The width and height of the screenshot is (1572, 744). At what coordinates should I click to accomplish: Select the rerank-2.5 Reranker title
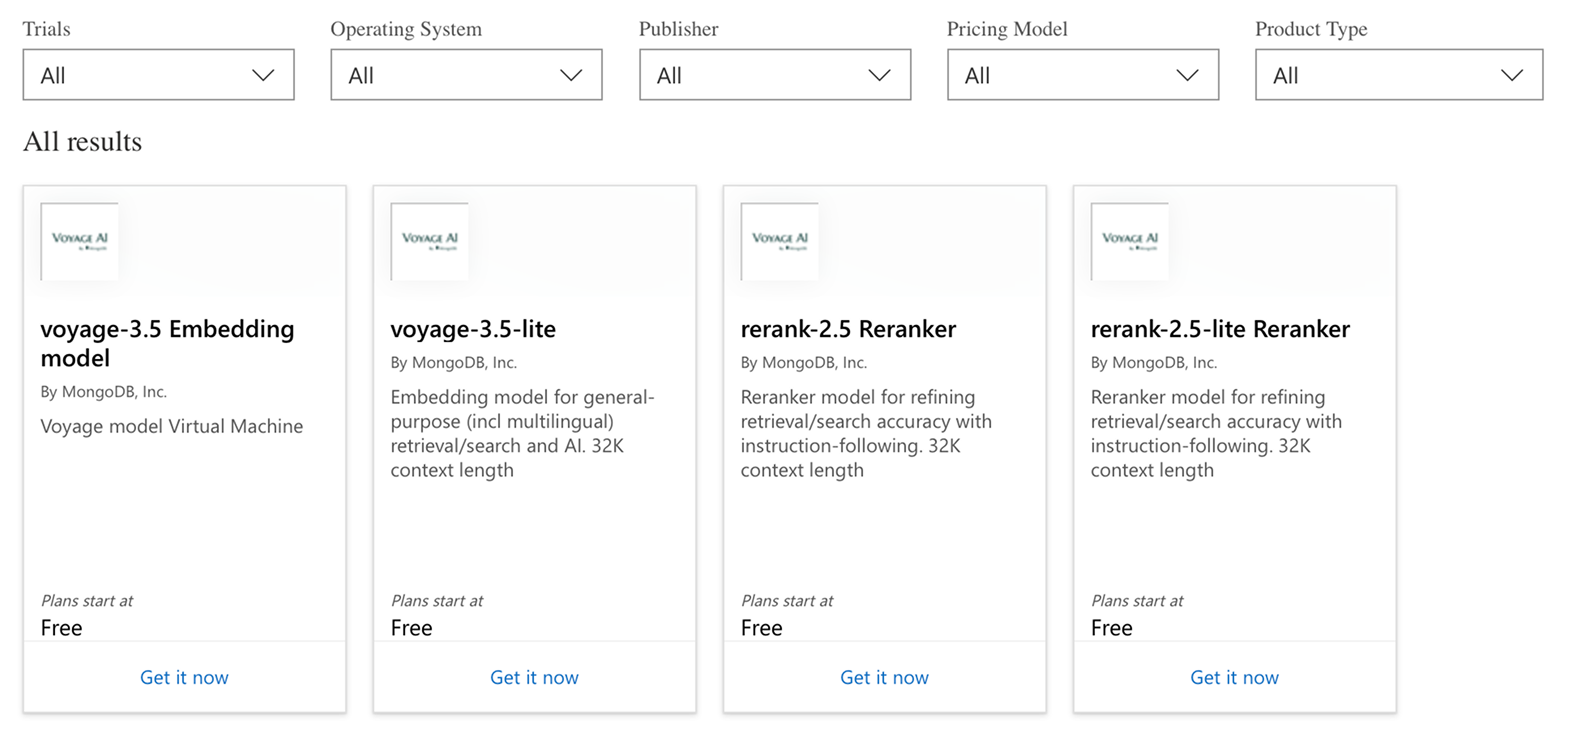pyautogui.click(x=848, y=329)
